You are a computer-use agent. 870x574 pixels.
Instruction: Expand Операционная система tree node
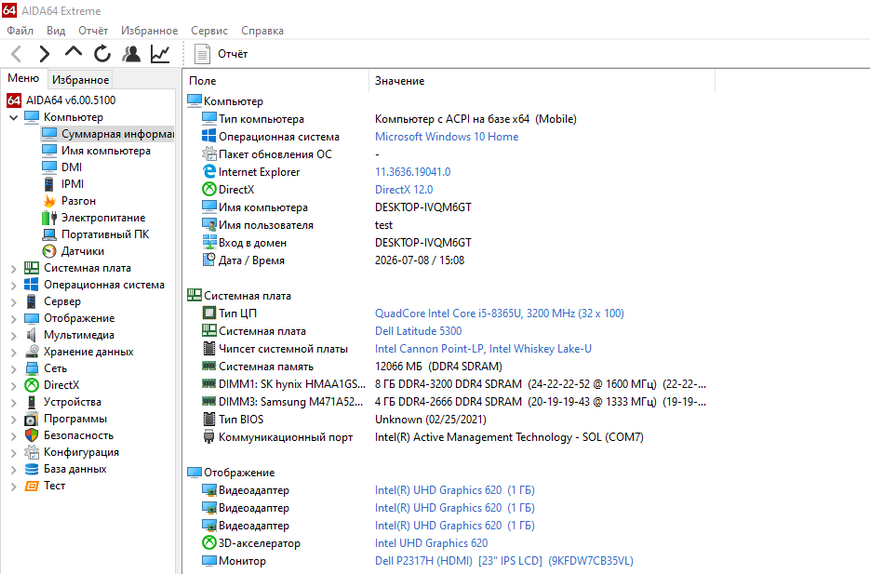[x=13, y=285]
